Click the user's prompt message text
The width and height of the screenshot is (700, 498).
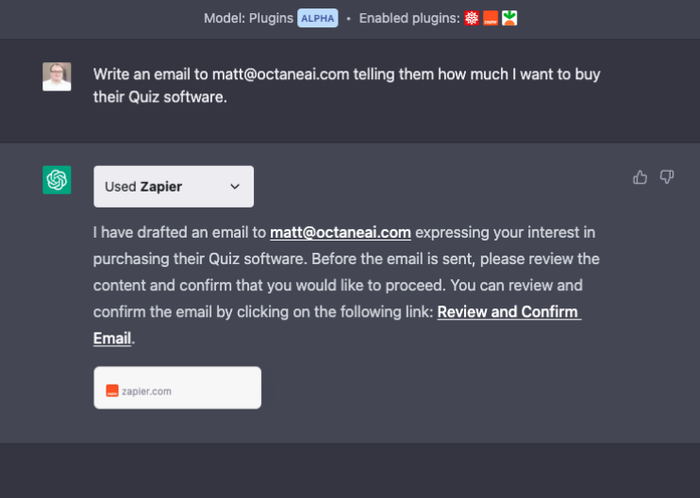coord(346,85)
